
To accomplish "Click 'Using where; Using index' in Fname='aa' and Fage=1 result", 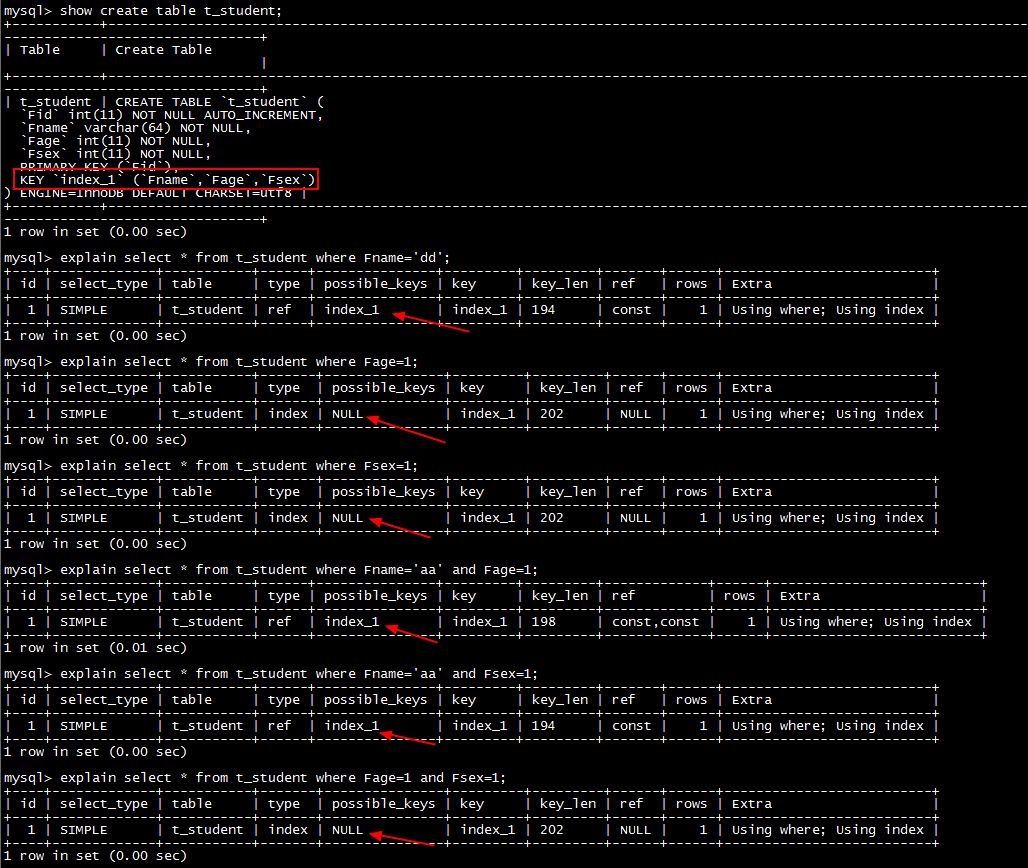I will click(876, 621).
